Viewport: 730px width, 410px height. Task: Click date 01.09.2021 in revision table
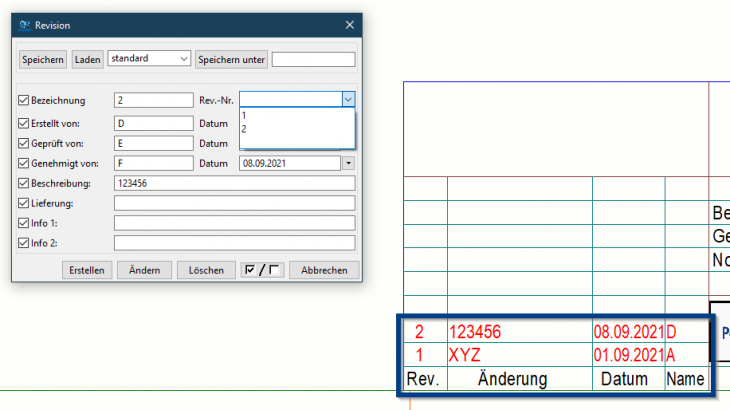629,356
